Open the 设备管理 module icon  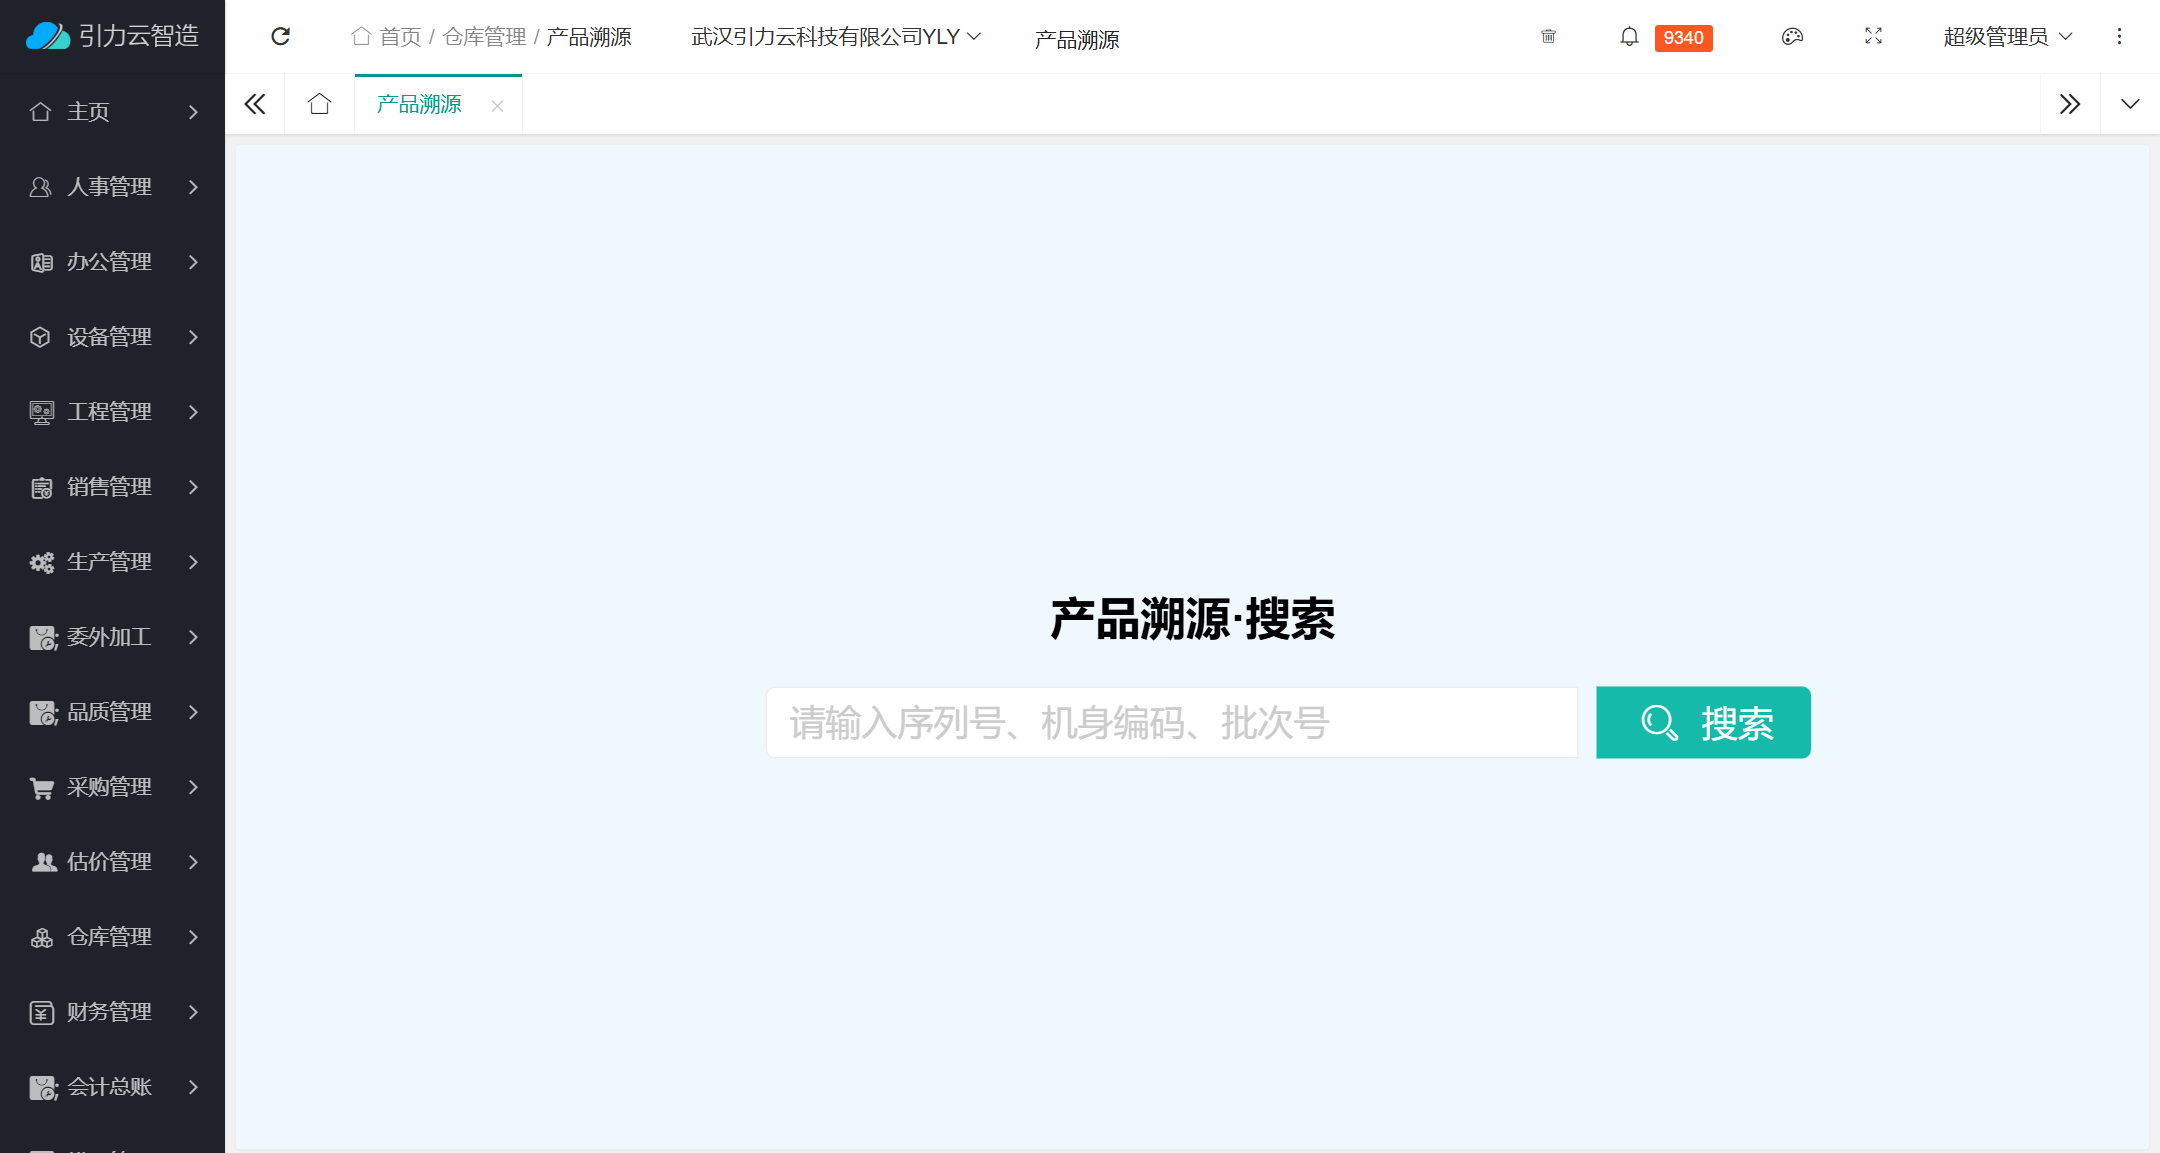pyautogui.click(x=41, y=337)
